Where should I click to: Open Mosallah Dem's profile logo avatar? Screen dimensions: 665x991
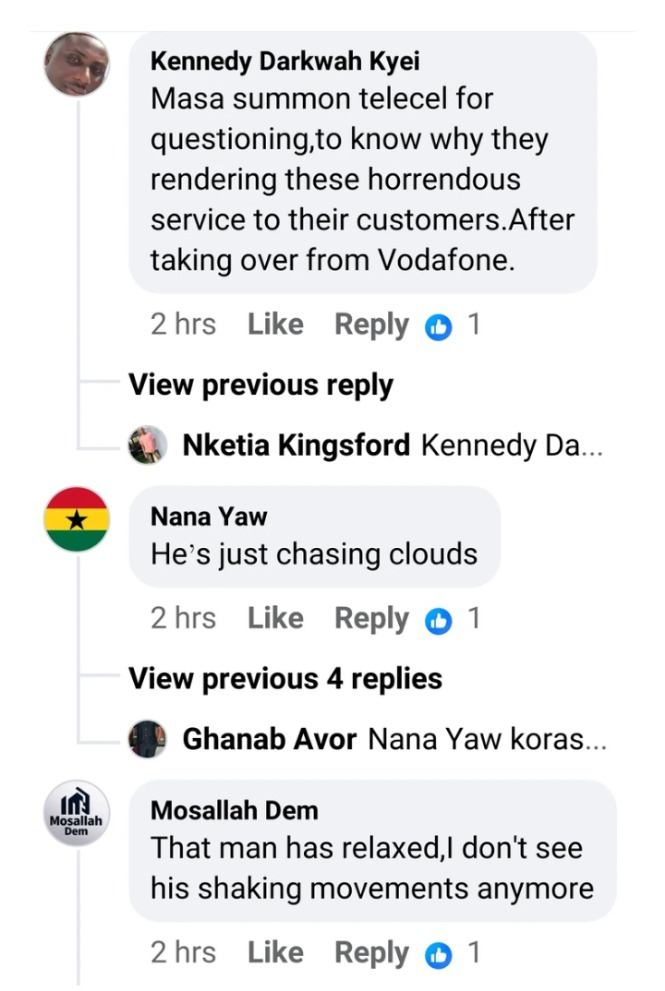77,814
